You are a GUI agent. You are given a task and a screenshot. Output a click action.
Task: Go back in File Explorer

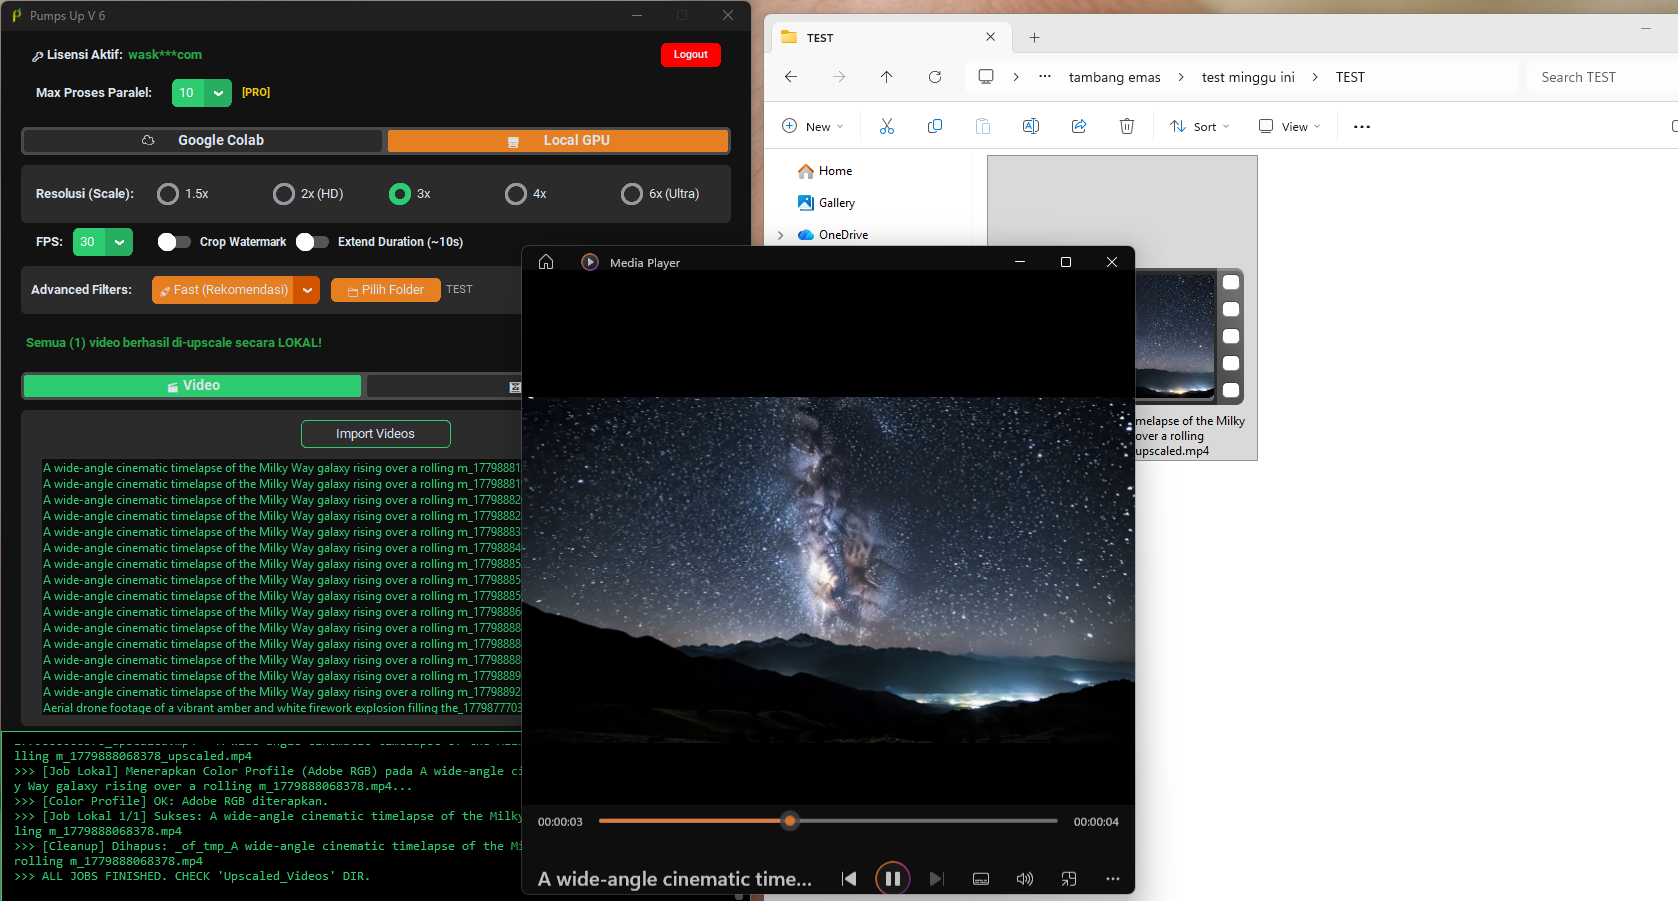791,77
